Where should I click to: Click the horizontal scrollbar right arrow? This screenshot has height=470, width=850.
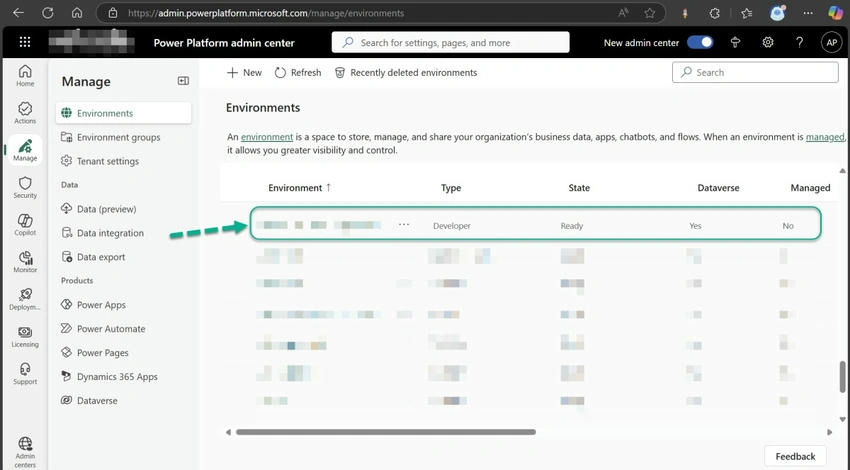[829, 432]
